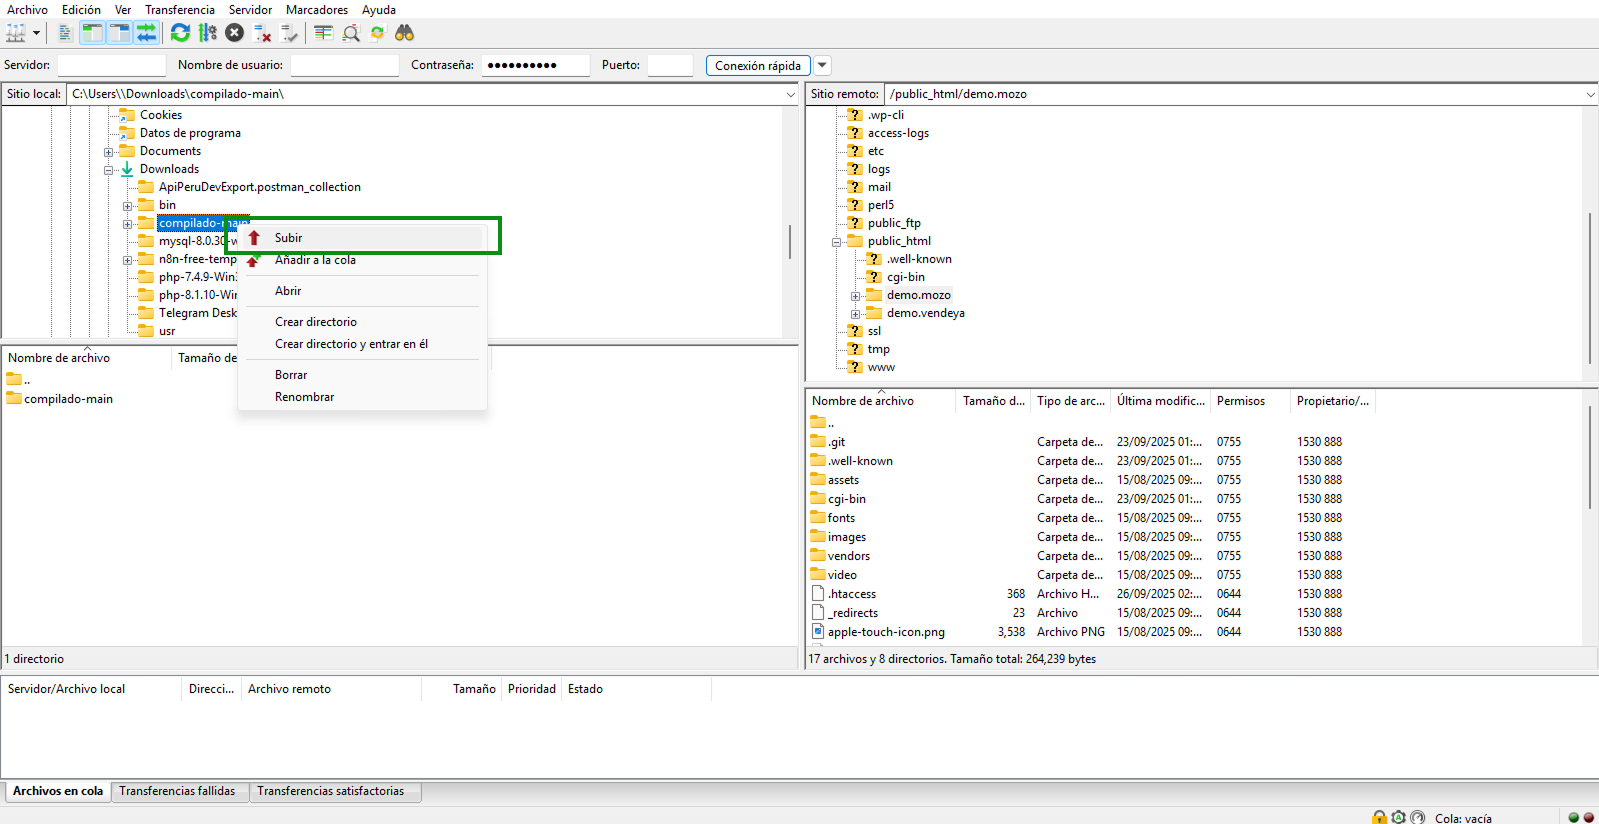Open the remote site path dropdown
Screen dimensions: 1599x824
1589,94
